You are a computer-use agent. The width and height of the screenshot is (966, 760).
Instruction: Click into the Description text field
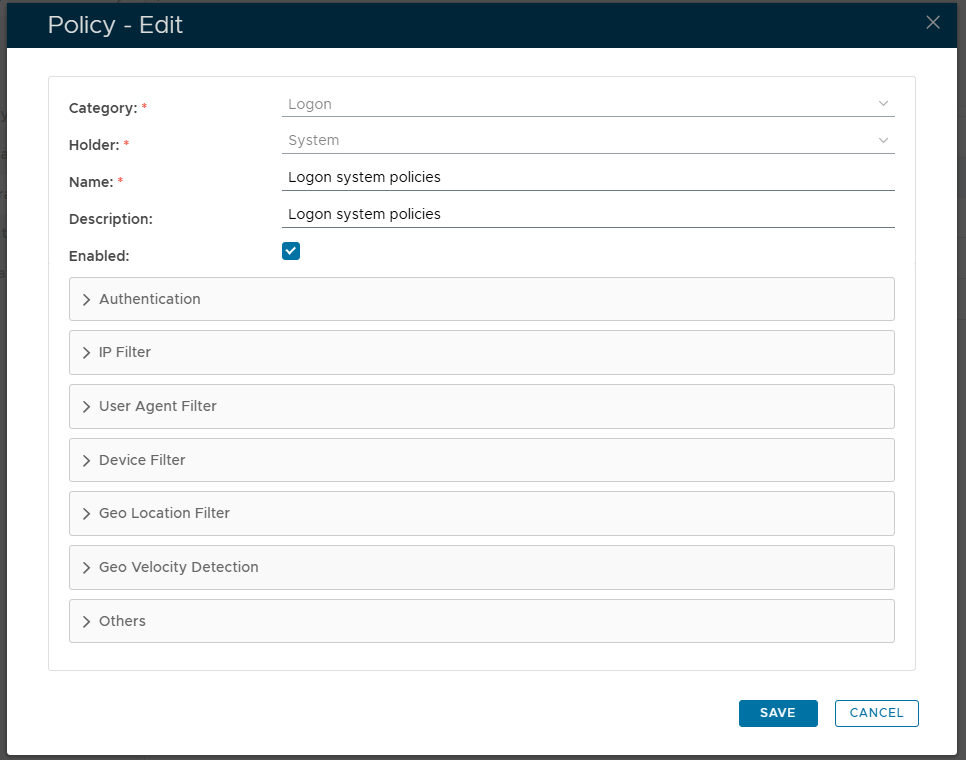(588, 214)
